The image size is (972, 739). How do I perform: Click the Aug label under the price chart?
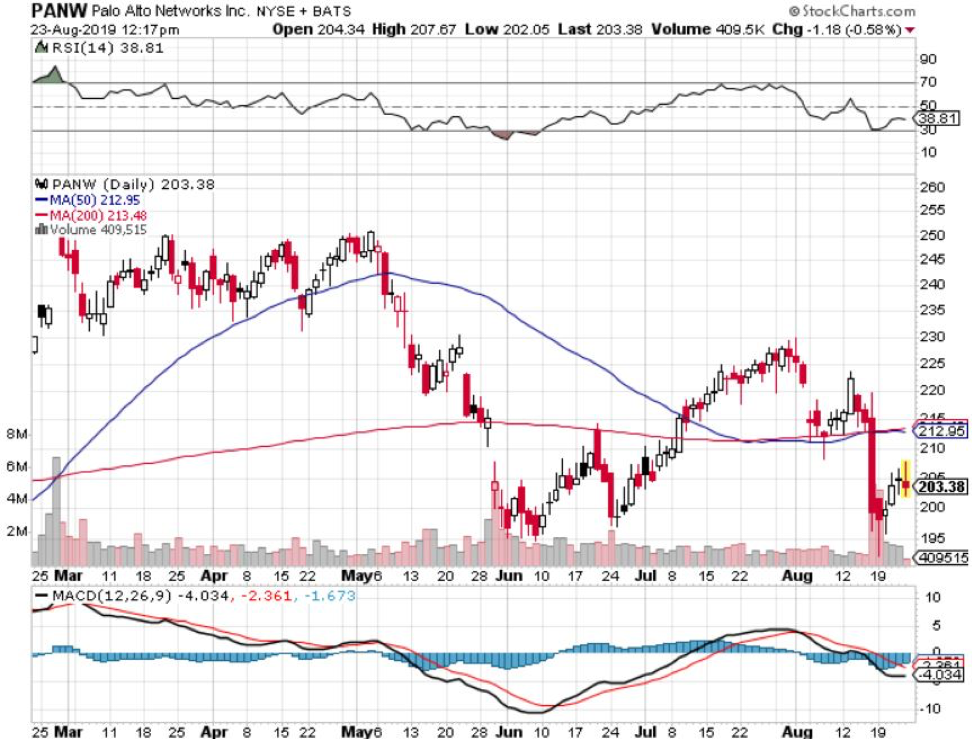click(797, 575)
